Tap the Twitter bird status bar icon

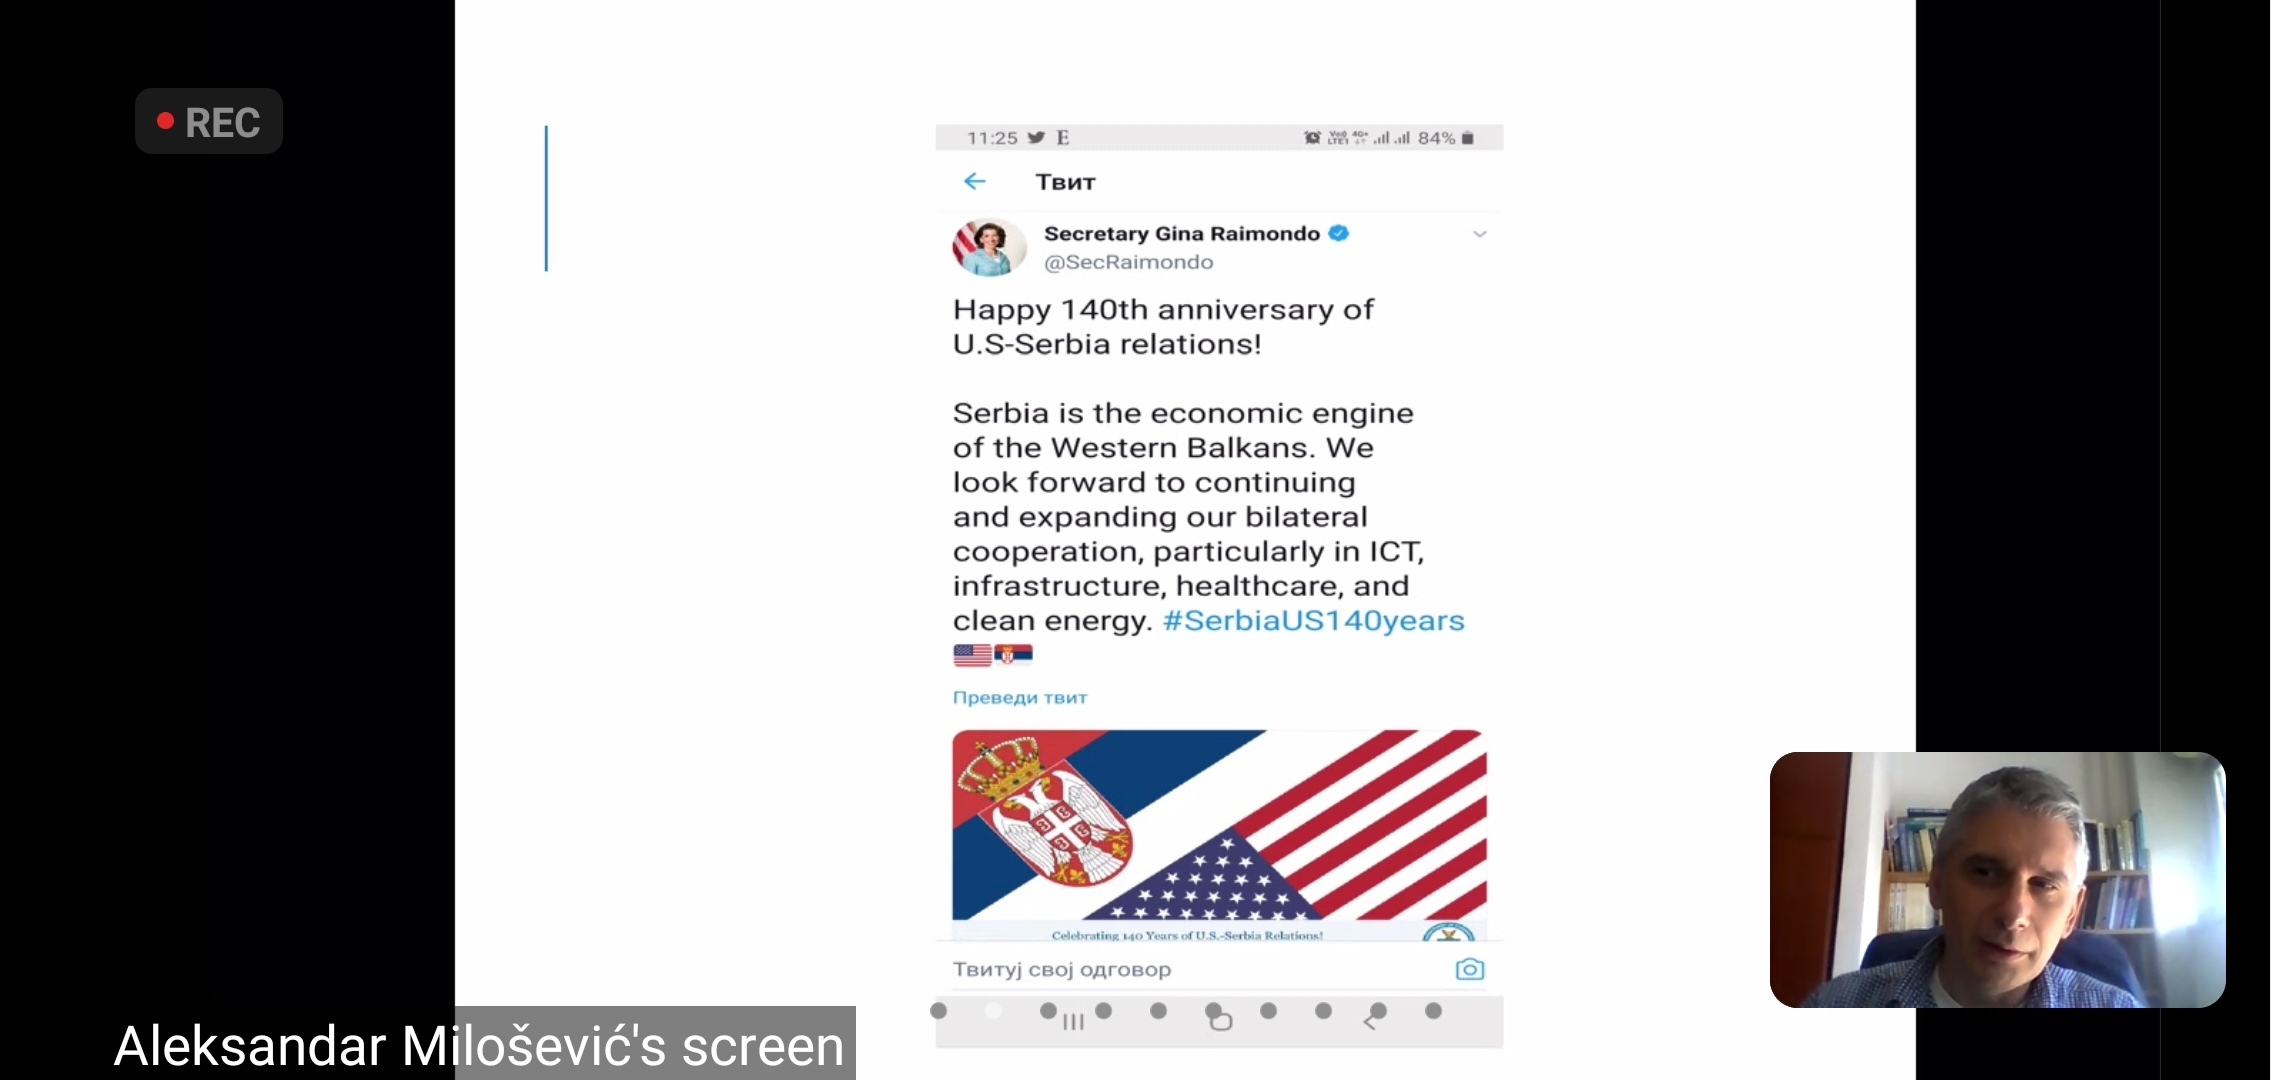coord(1036,138)
